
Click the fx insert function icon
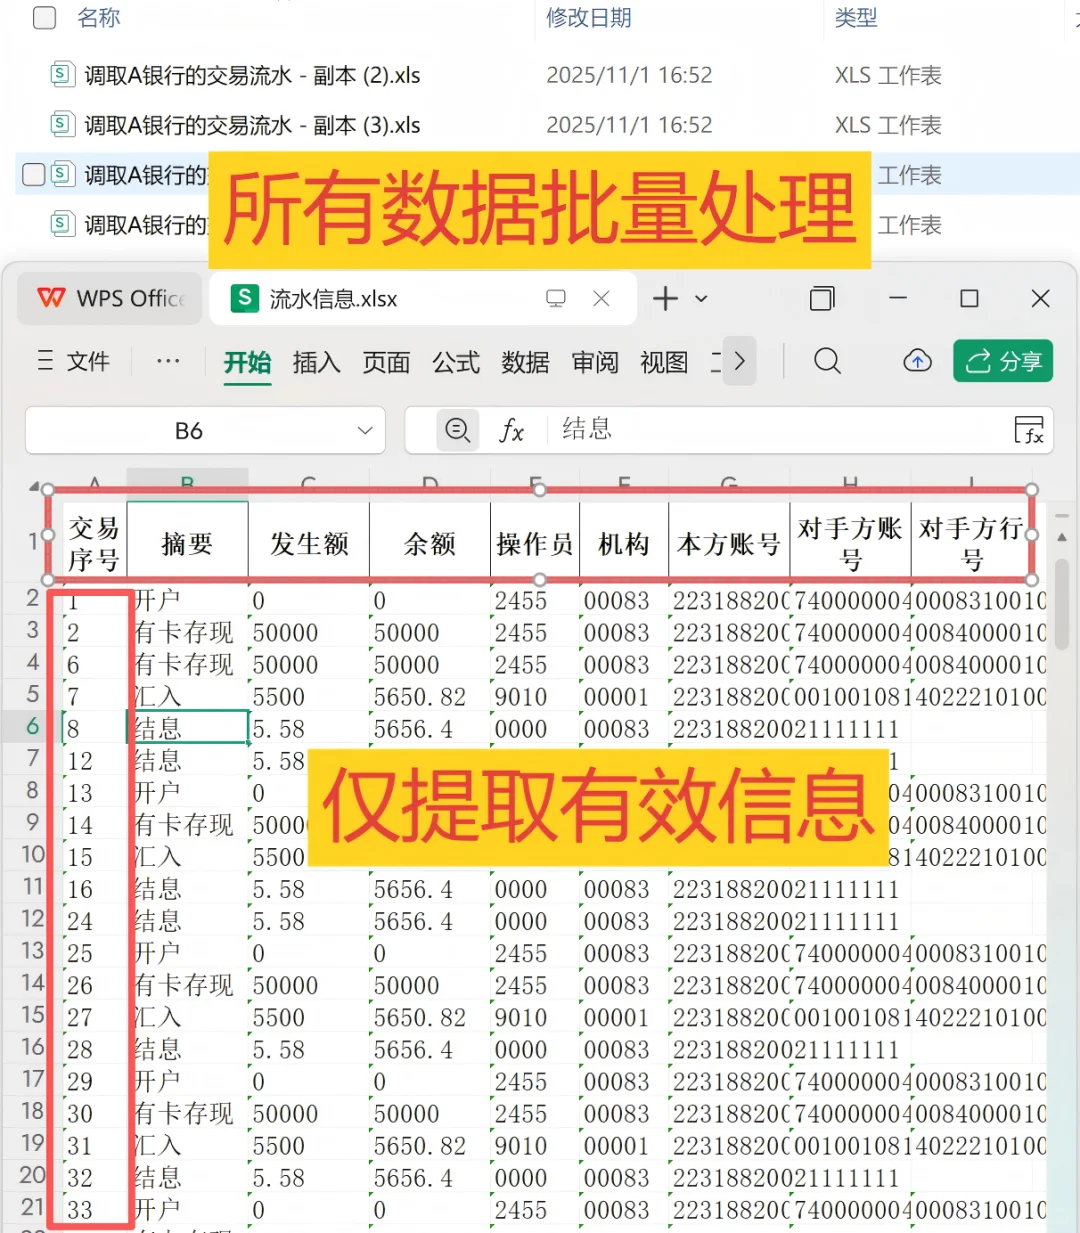pyautogui.click(x=513, y=431)
